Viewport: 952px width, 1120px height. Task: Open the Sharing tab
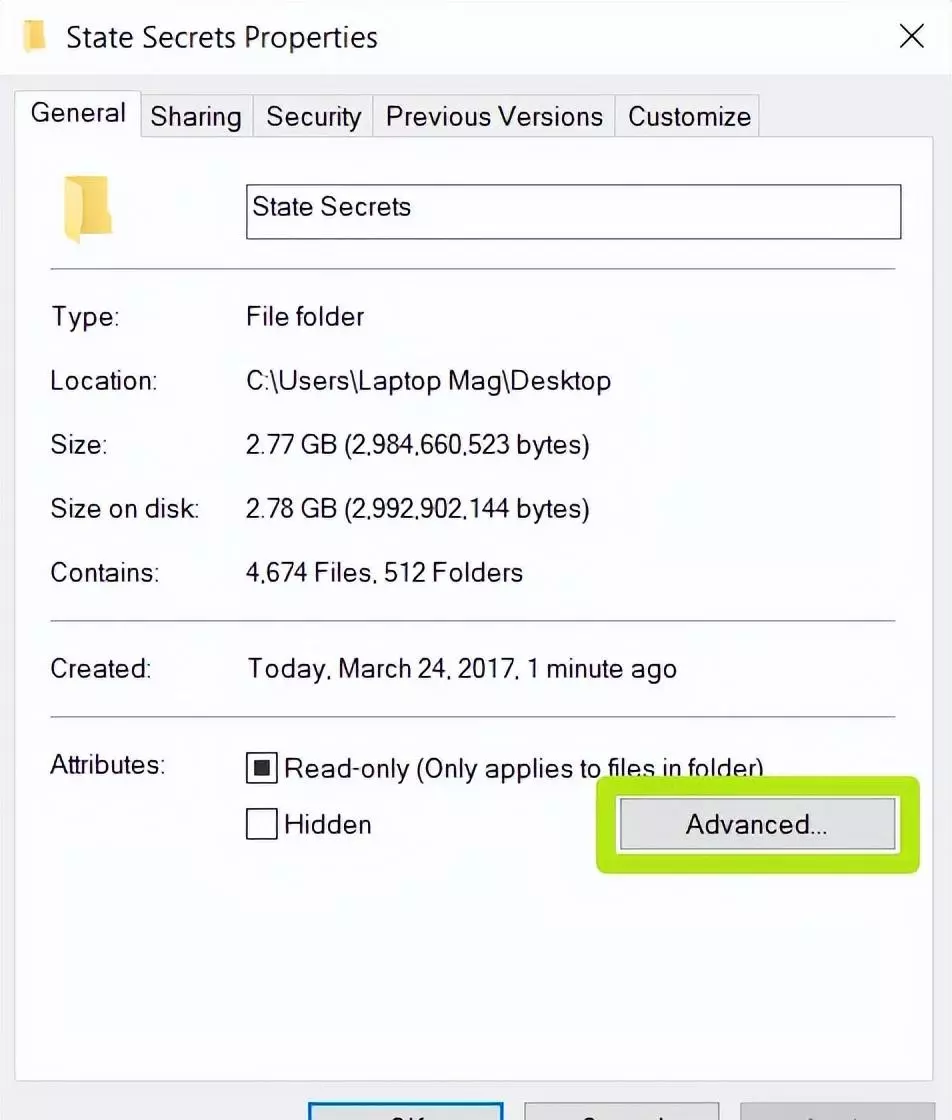point(196,116)
